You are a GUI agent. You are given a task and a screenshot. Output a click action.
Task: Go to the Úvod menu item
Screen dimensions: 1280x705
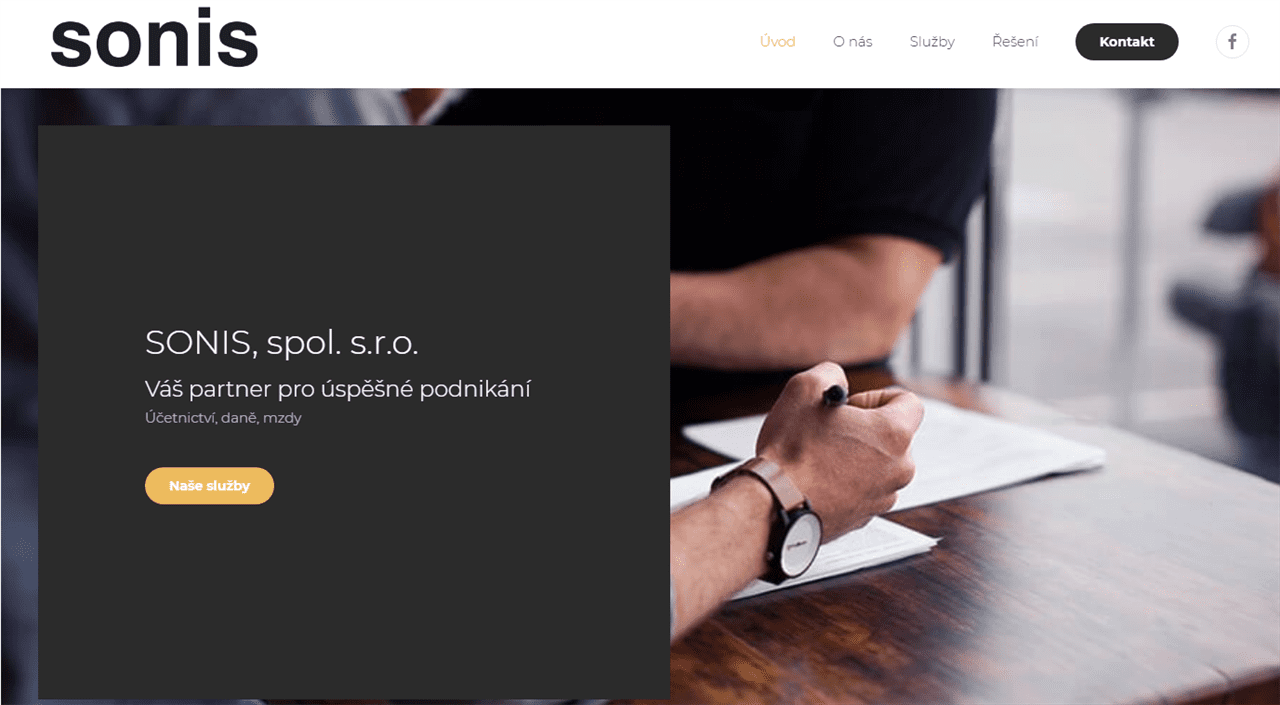click(x=777, y=42)
